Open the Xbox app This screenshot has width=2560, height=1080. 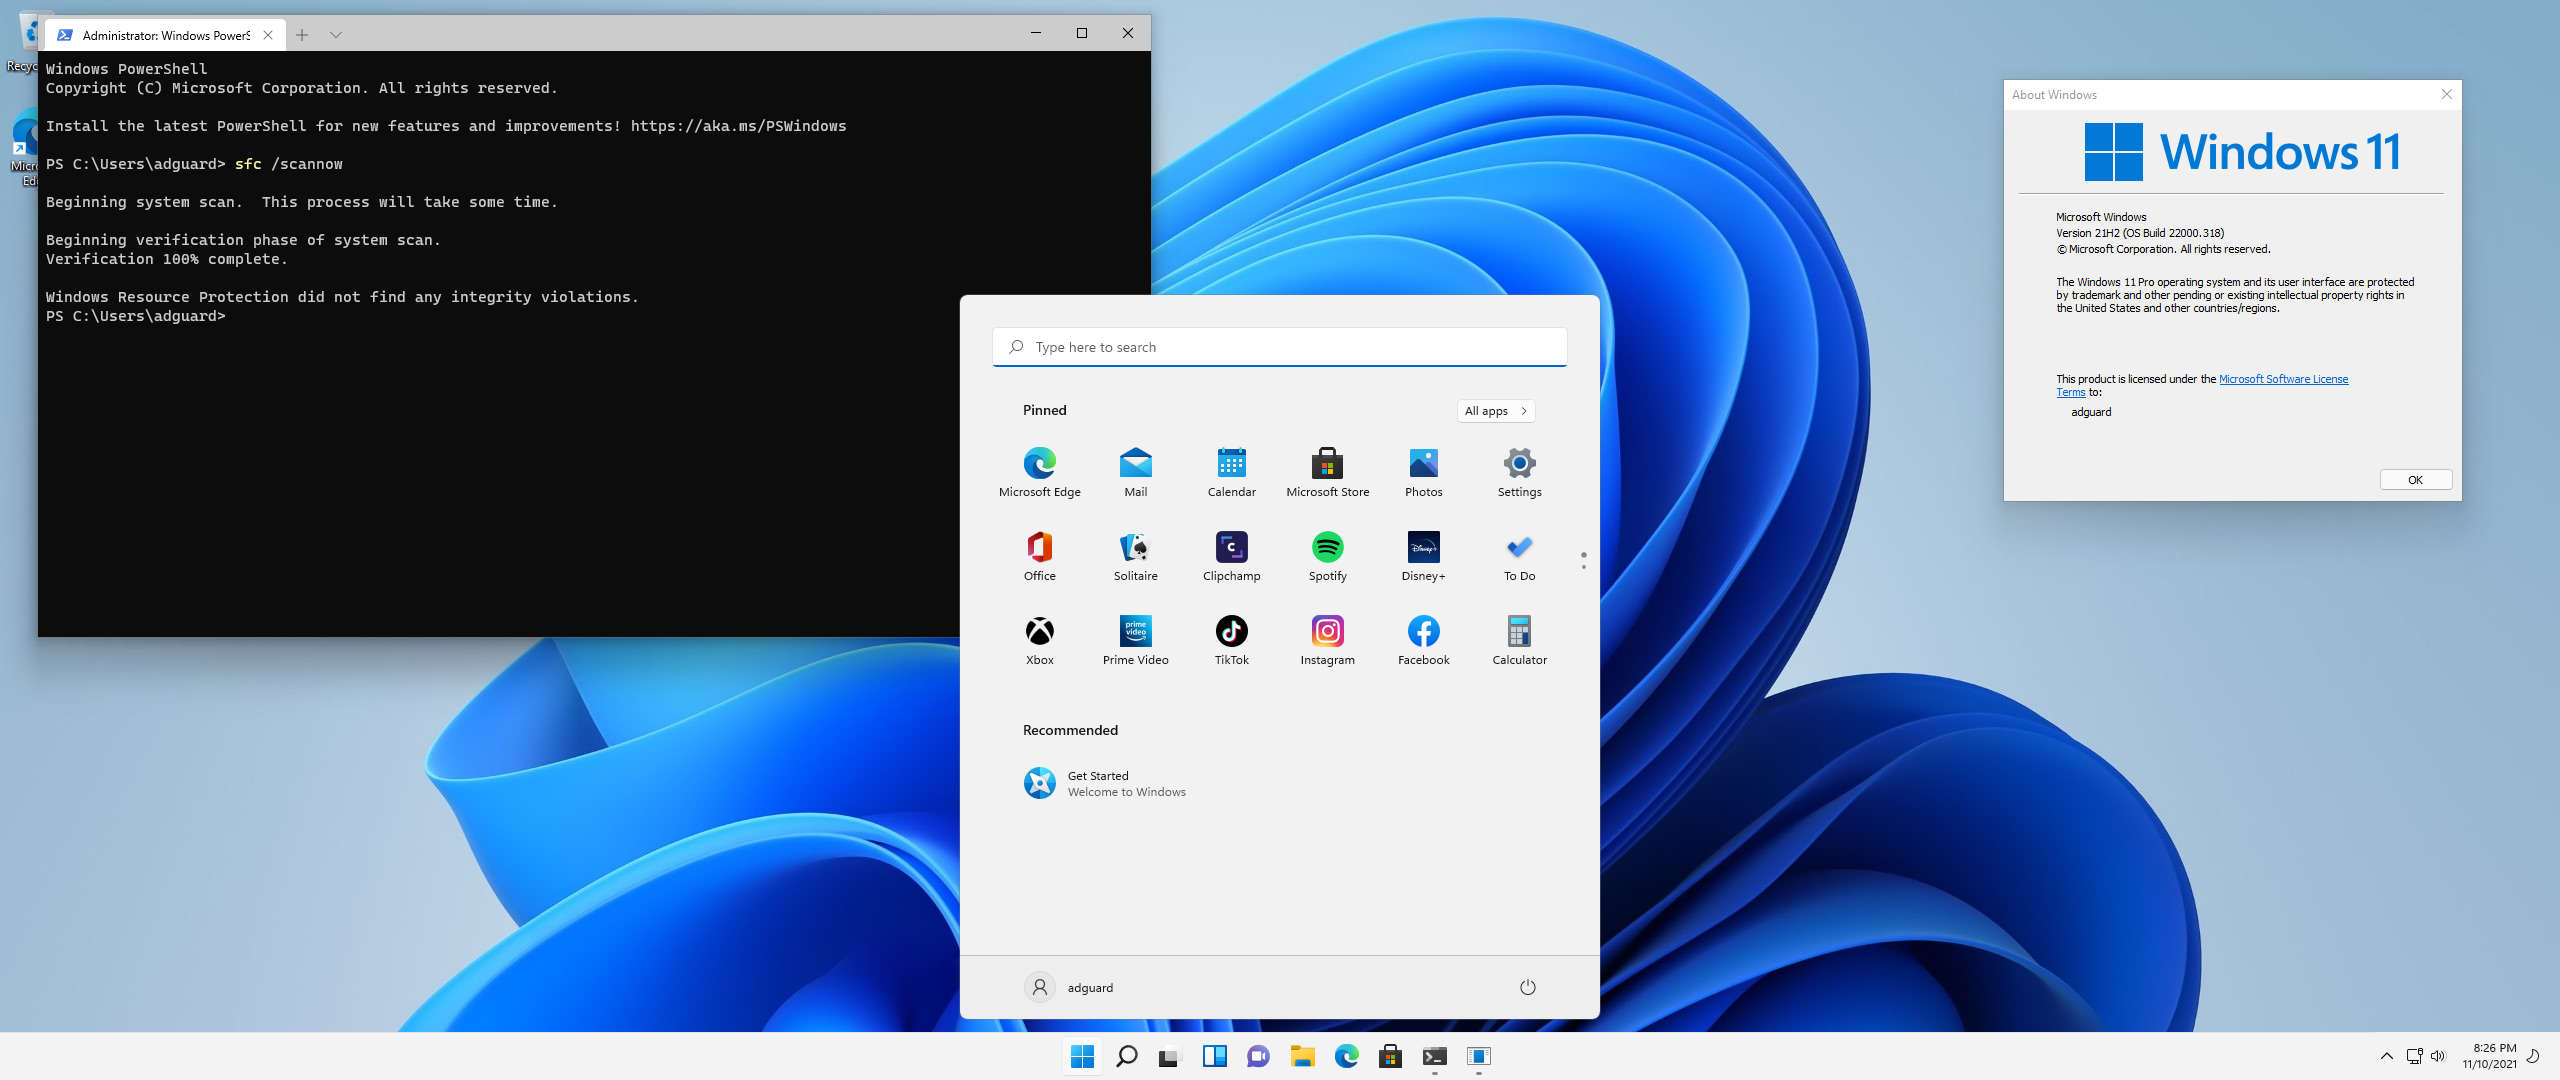coord(1039,640)
